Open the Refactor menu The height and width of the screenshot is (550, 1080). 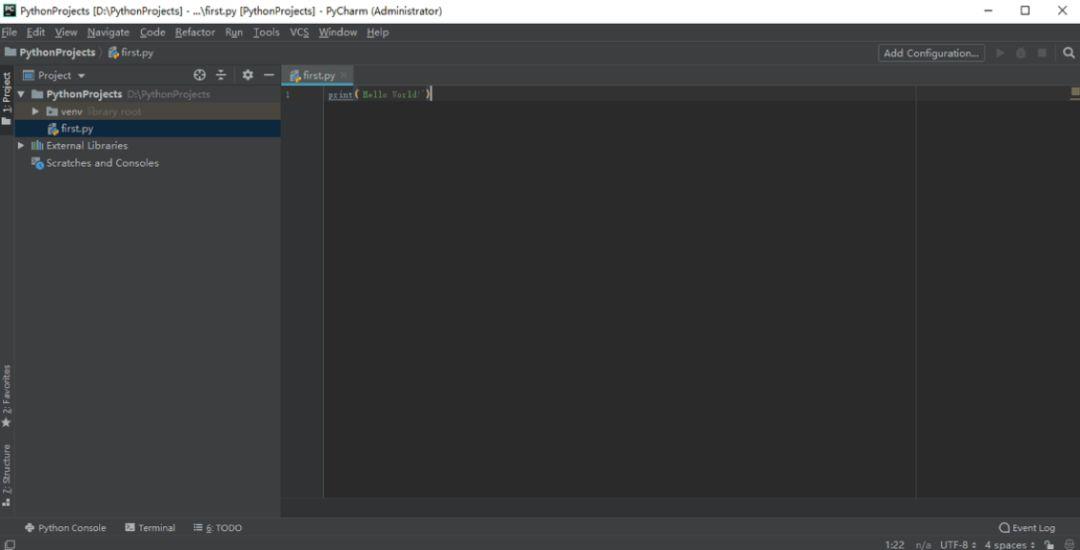(195, 32)
